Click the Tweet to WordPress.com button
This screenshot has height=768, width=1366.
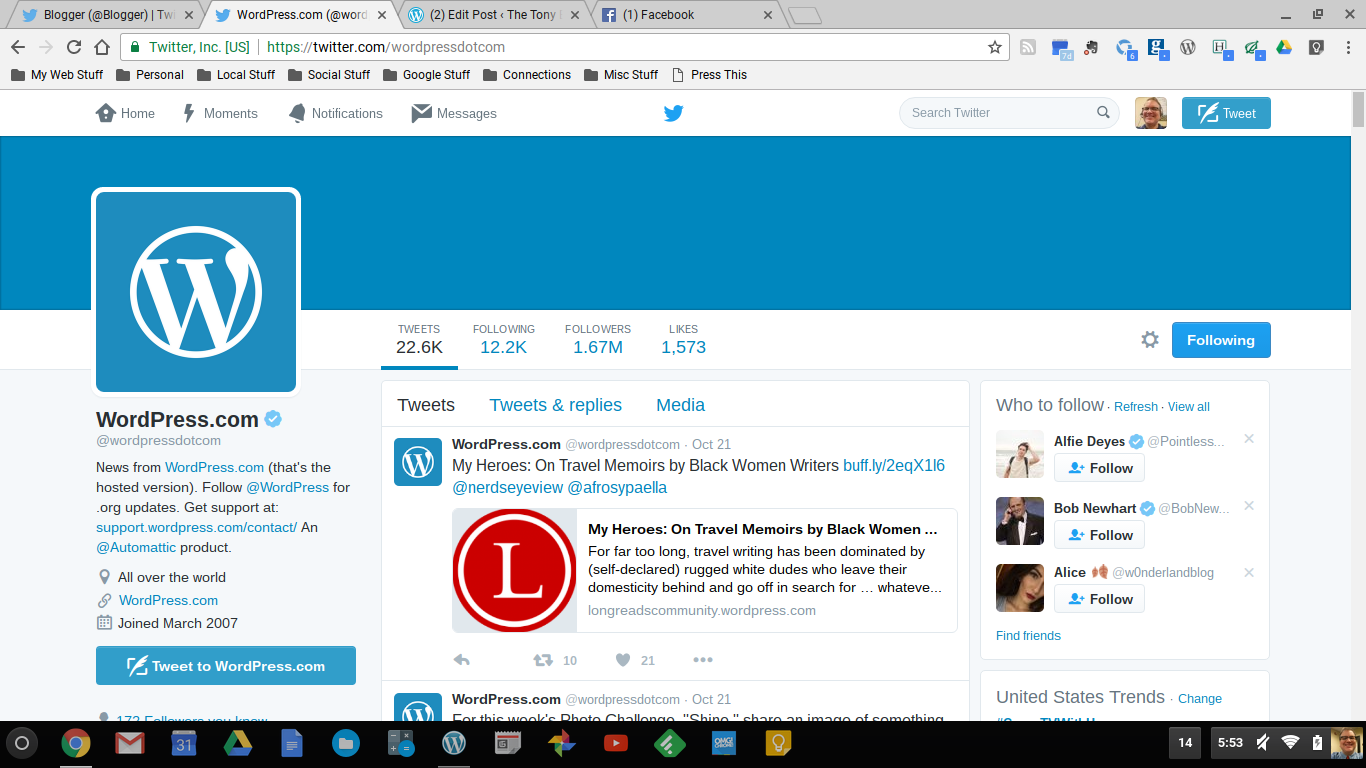pos(226,666)
